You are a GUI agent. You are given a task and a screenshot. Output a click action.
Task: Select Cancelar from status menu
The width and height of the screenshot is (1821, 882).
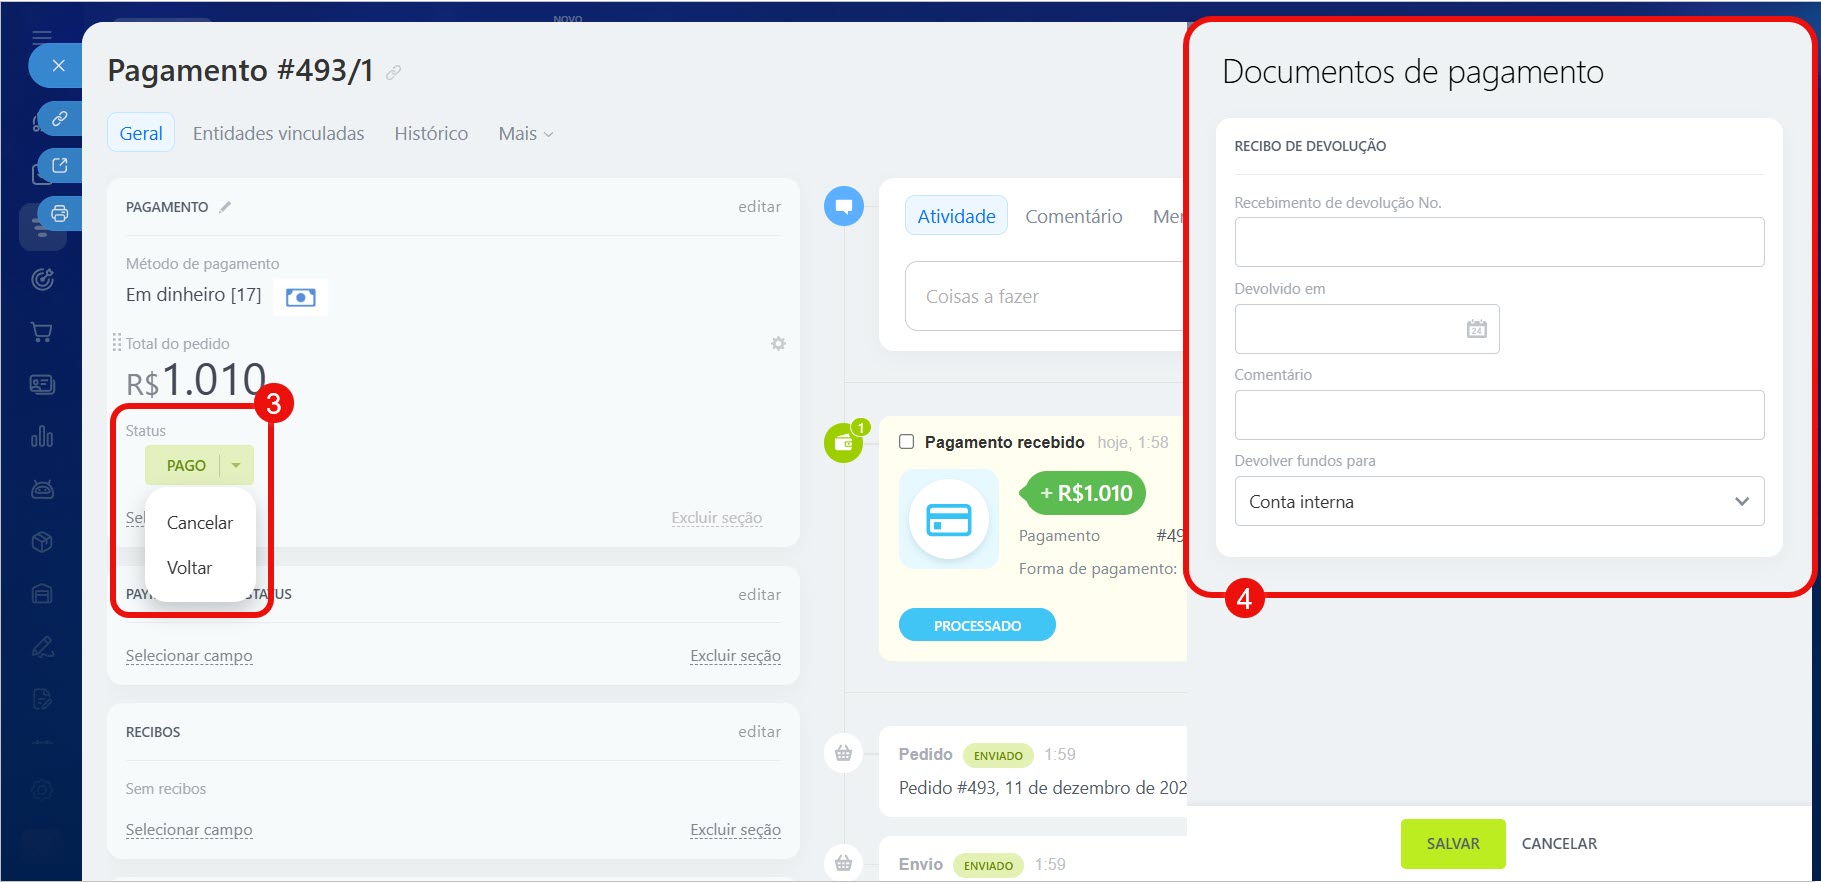(x=200, y=523)
